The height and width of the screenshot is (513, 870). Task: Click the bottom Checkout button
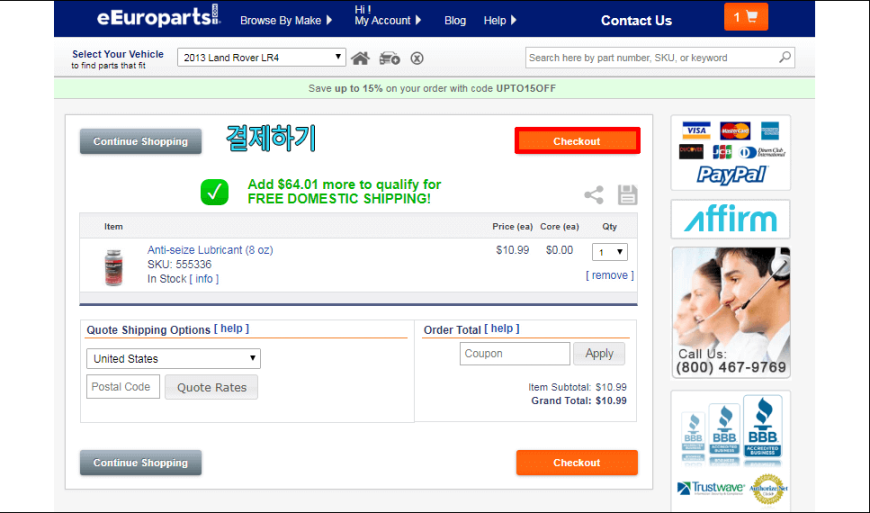point(576,463)
